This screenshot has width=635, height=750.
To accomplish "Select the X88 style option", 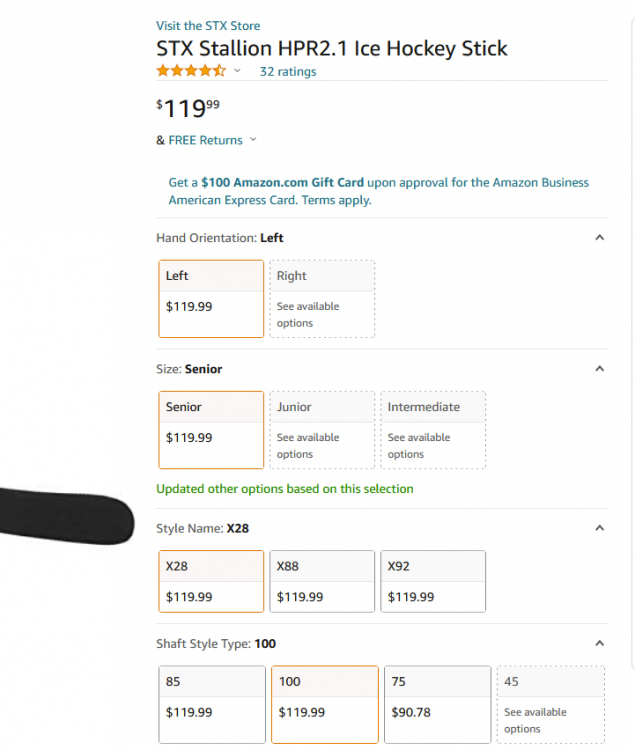I will tap(322, 581).
